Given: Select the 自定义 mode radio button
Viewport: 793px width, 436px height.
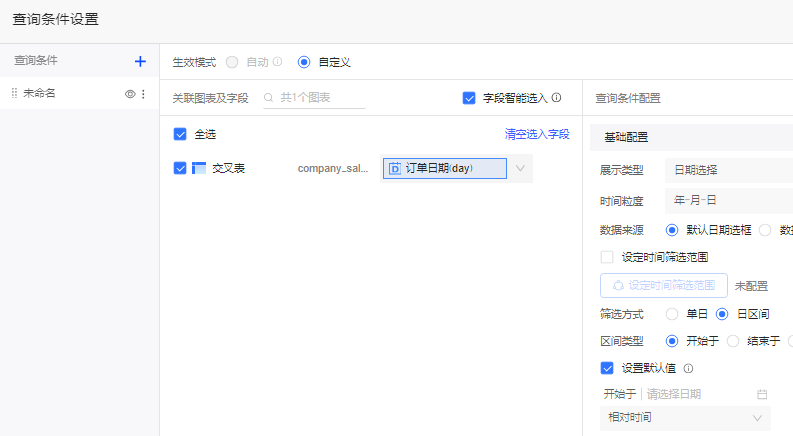Looking at the screenshot, I should (x=304, y=62).
